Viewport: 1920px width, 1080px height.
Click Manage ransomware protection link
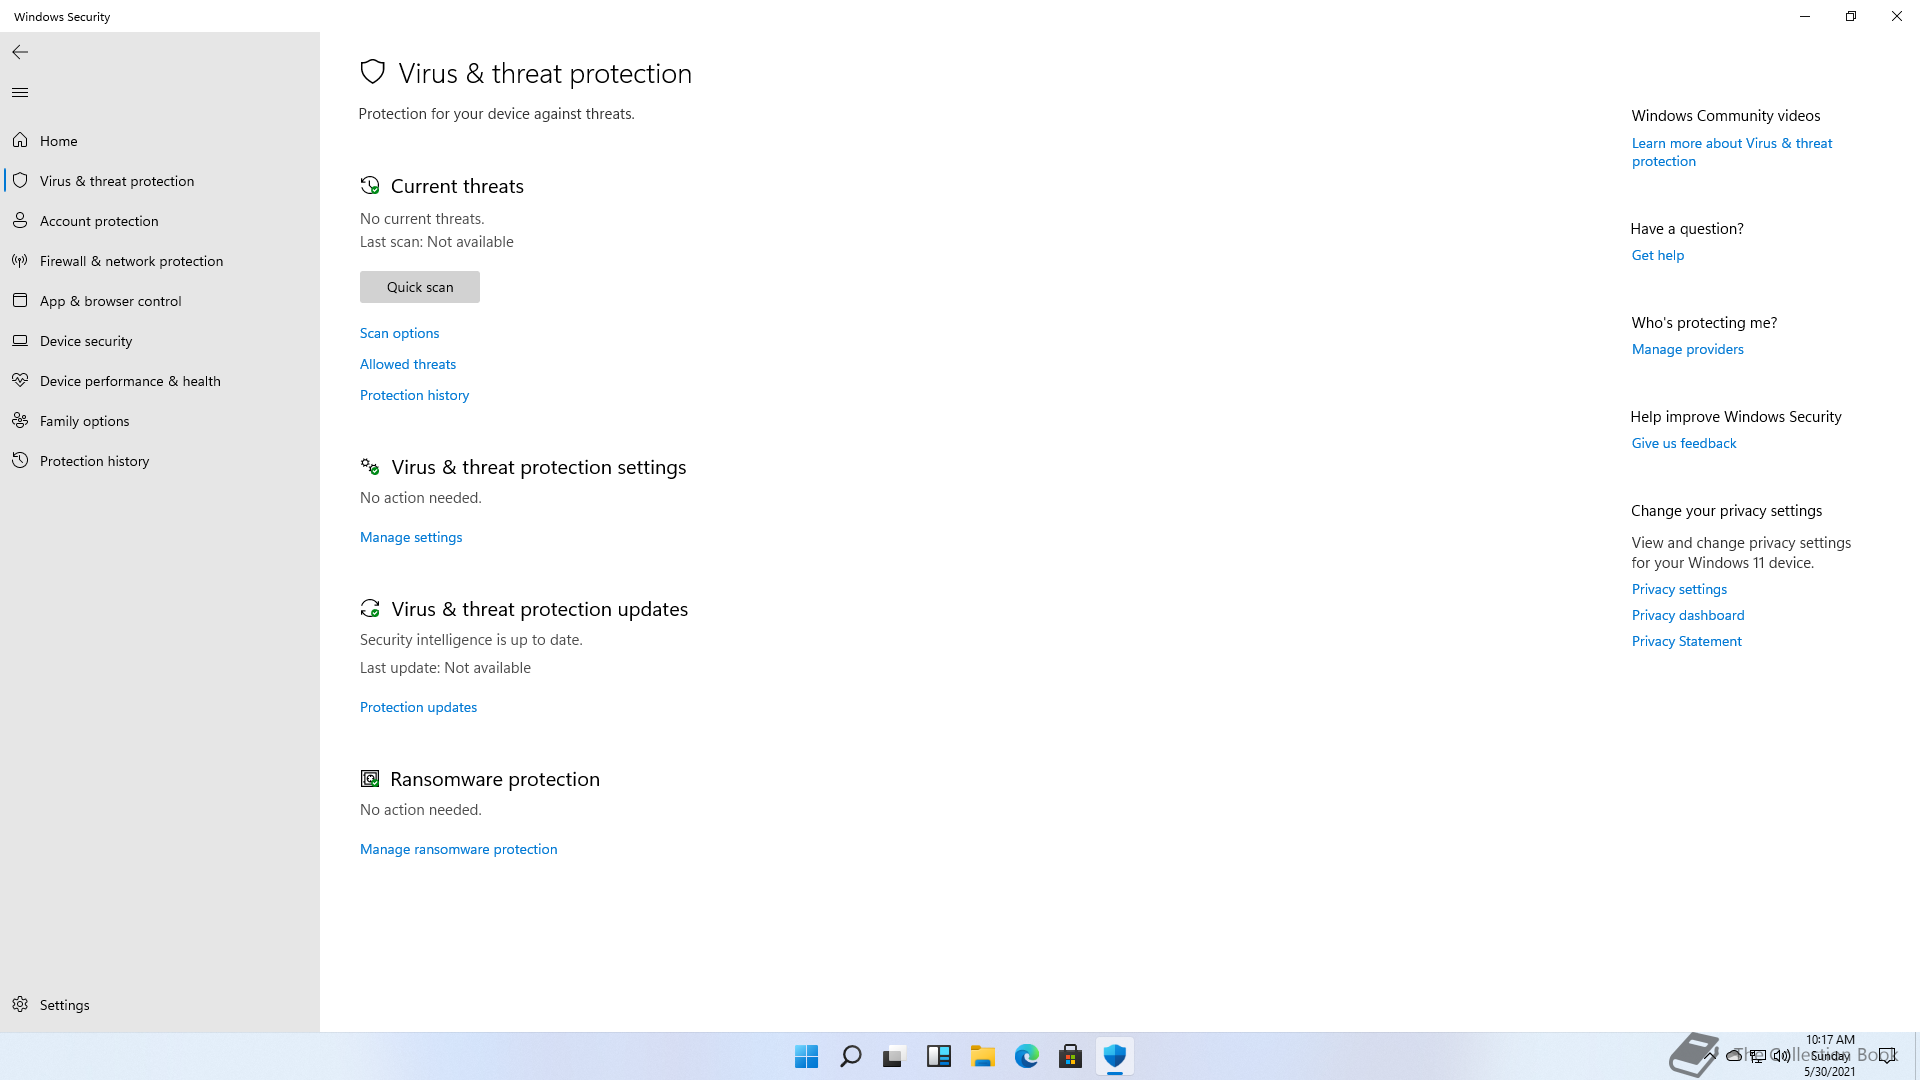click(x=459, y=849)
